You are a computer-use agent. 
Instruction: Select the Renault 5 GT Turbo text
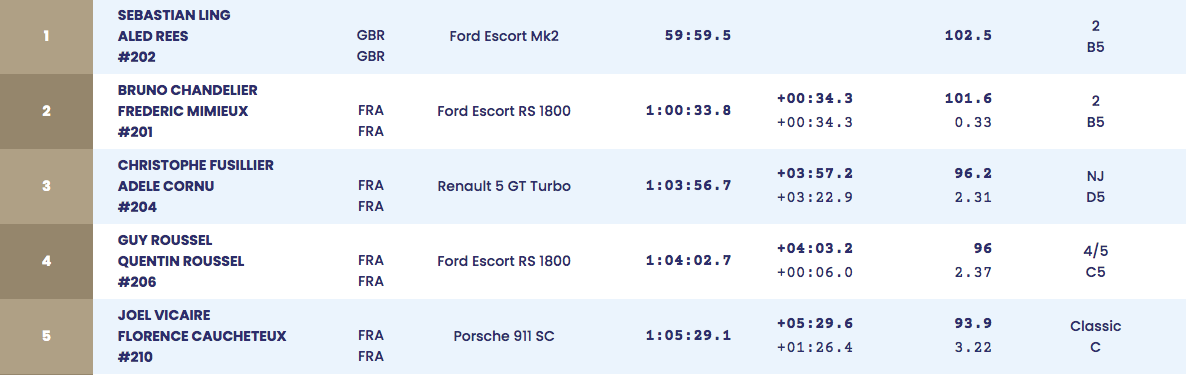point(504,186)
